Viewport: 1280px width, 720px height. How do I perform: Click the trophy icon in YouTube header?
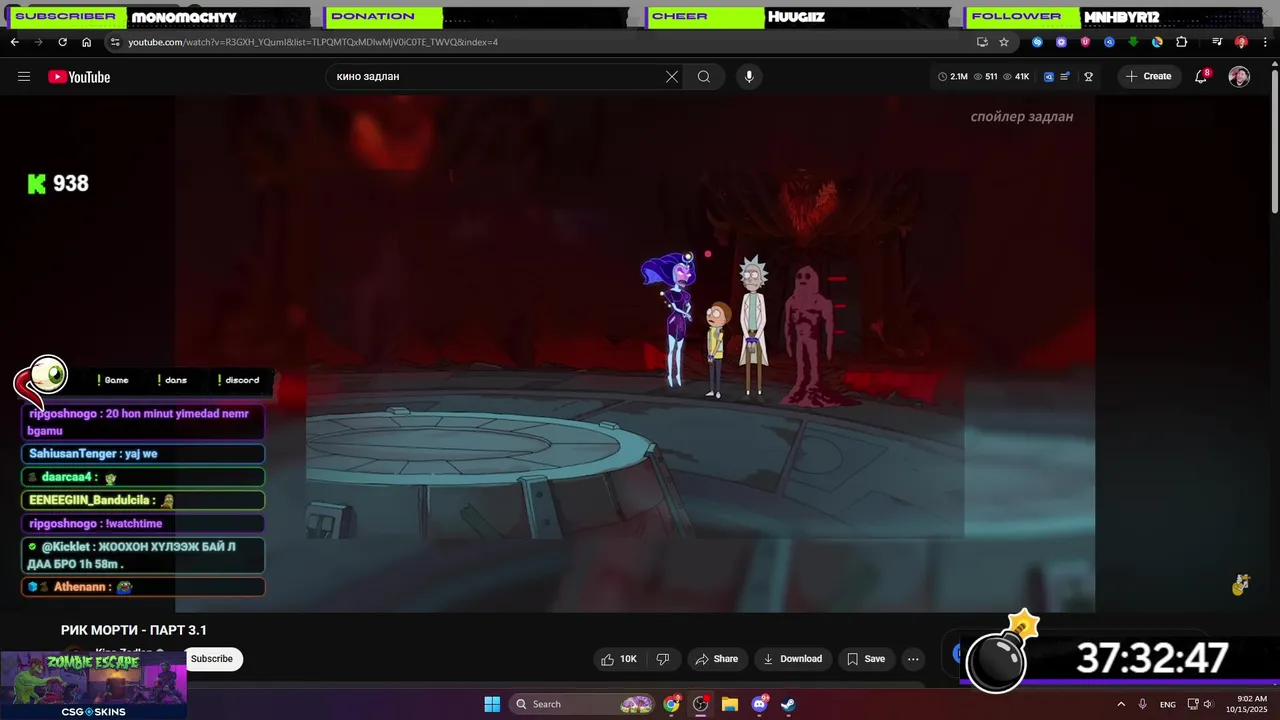pos(1089,77)
